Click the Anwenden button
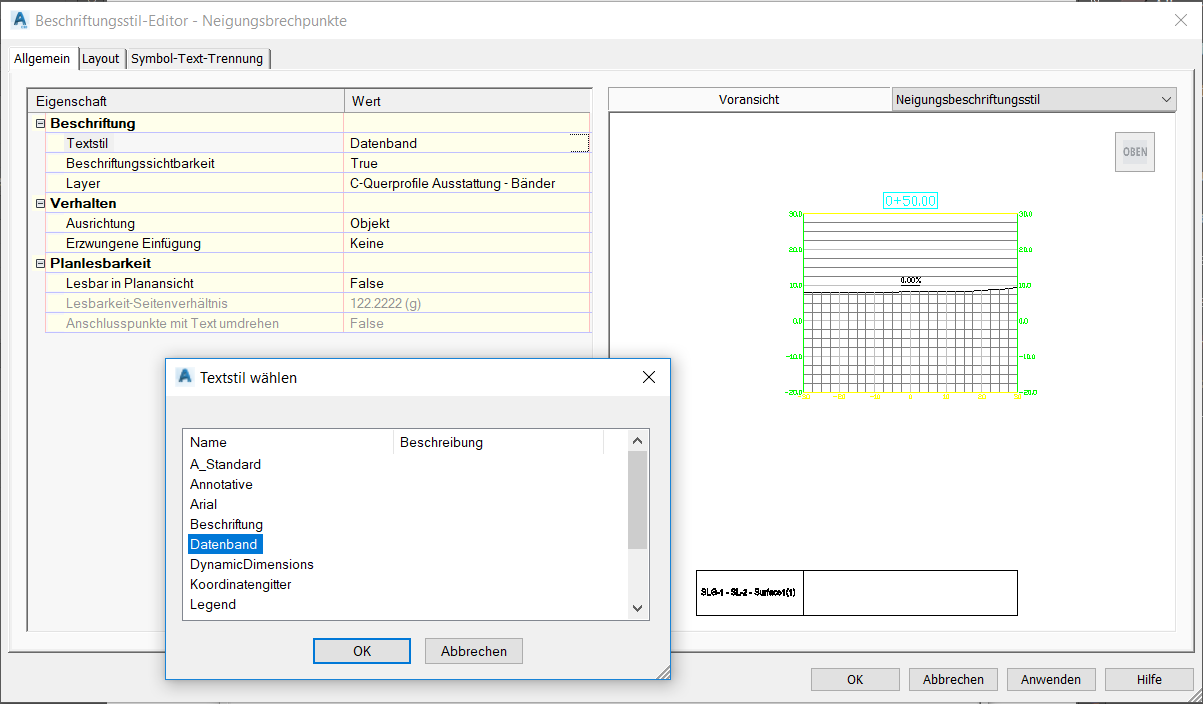The width and height of the screenshot is (1203, 704). [x=1050, y=679]
